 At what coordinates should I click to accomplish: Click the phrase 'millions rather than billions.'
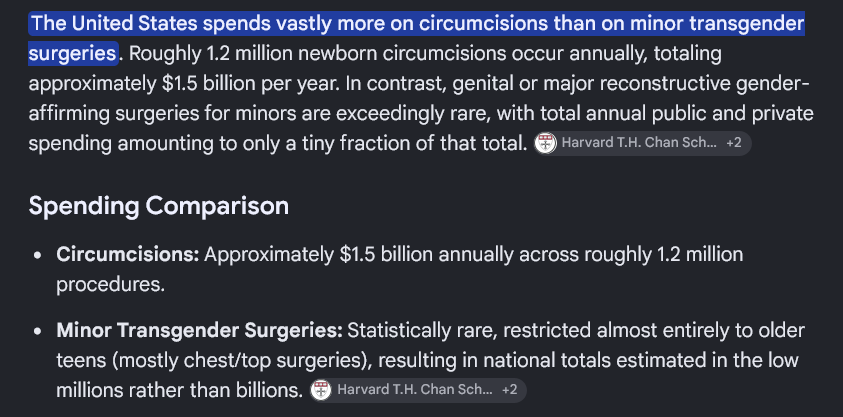point(180,390)
